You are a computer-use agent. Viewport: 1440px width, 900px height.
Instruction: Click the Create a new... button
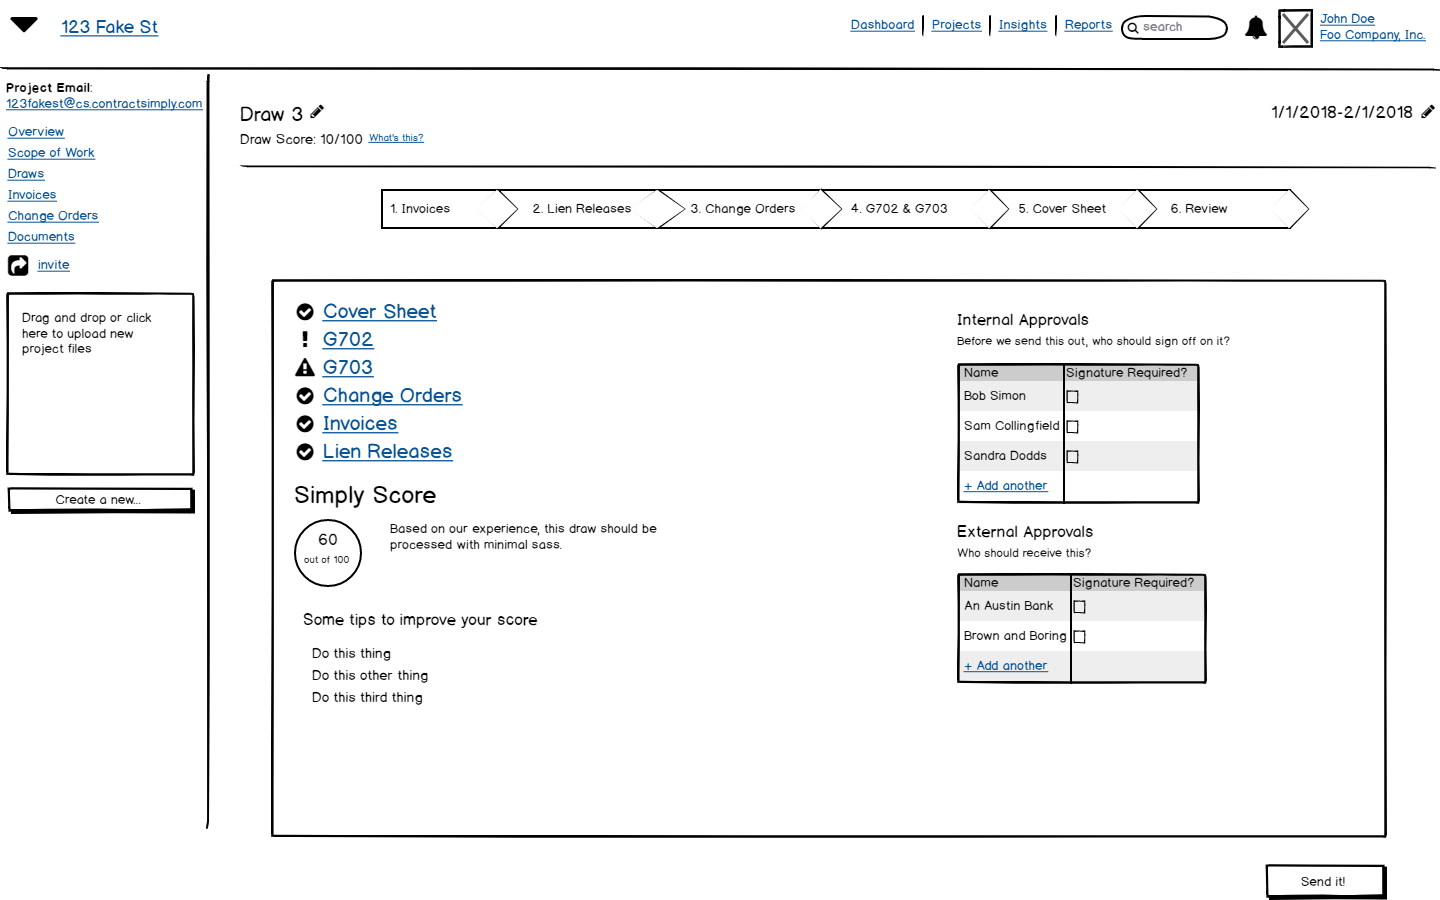[100, 500]
